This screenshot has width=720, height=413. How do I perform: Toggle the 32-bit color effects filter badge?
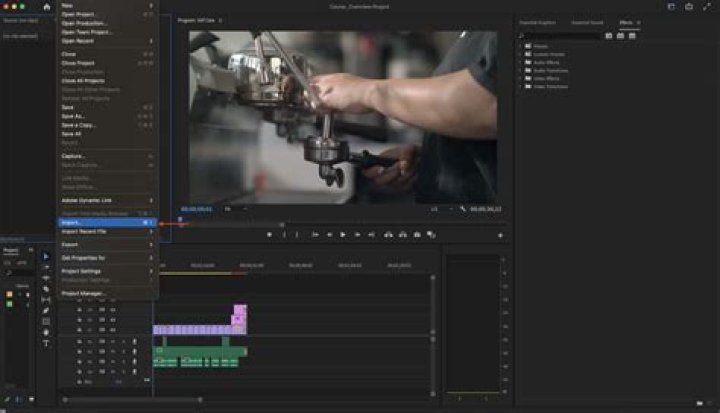pos(620,36)
